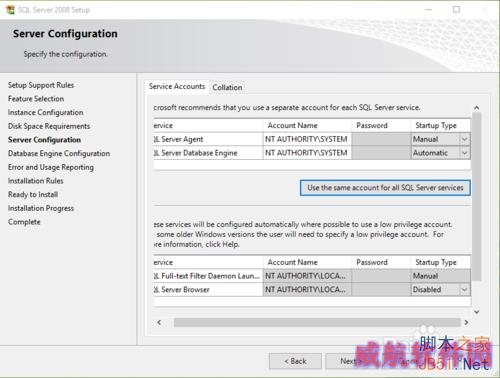Switch to the Collation tab
Viewport: 500px width, 378px height.
(x=227, y=87)
